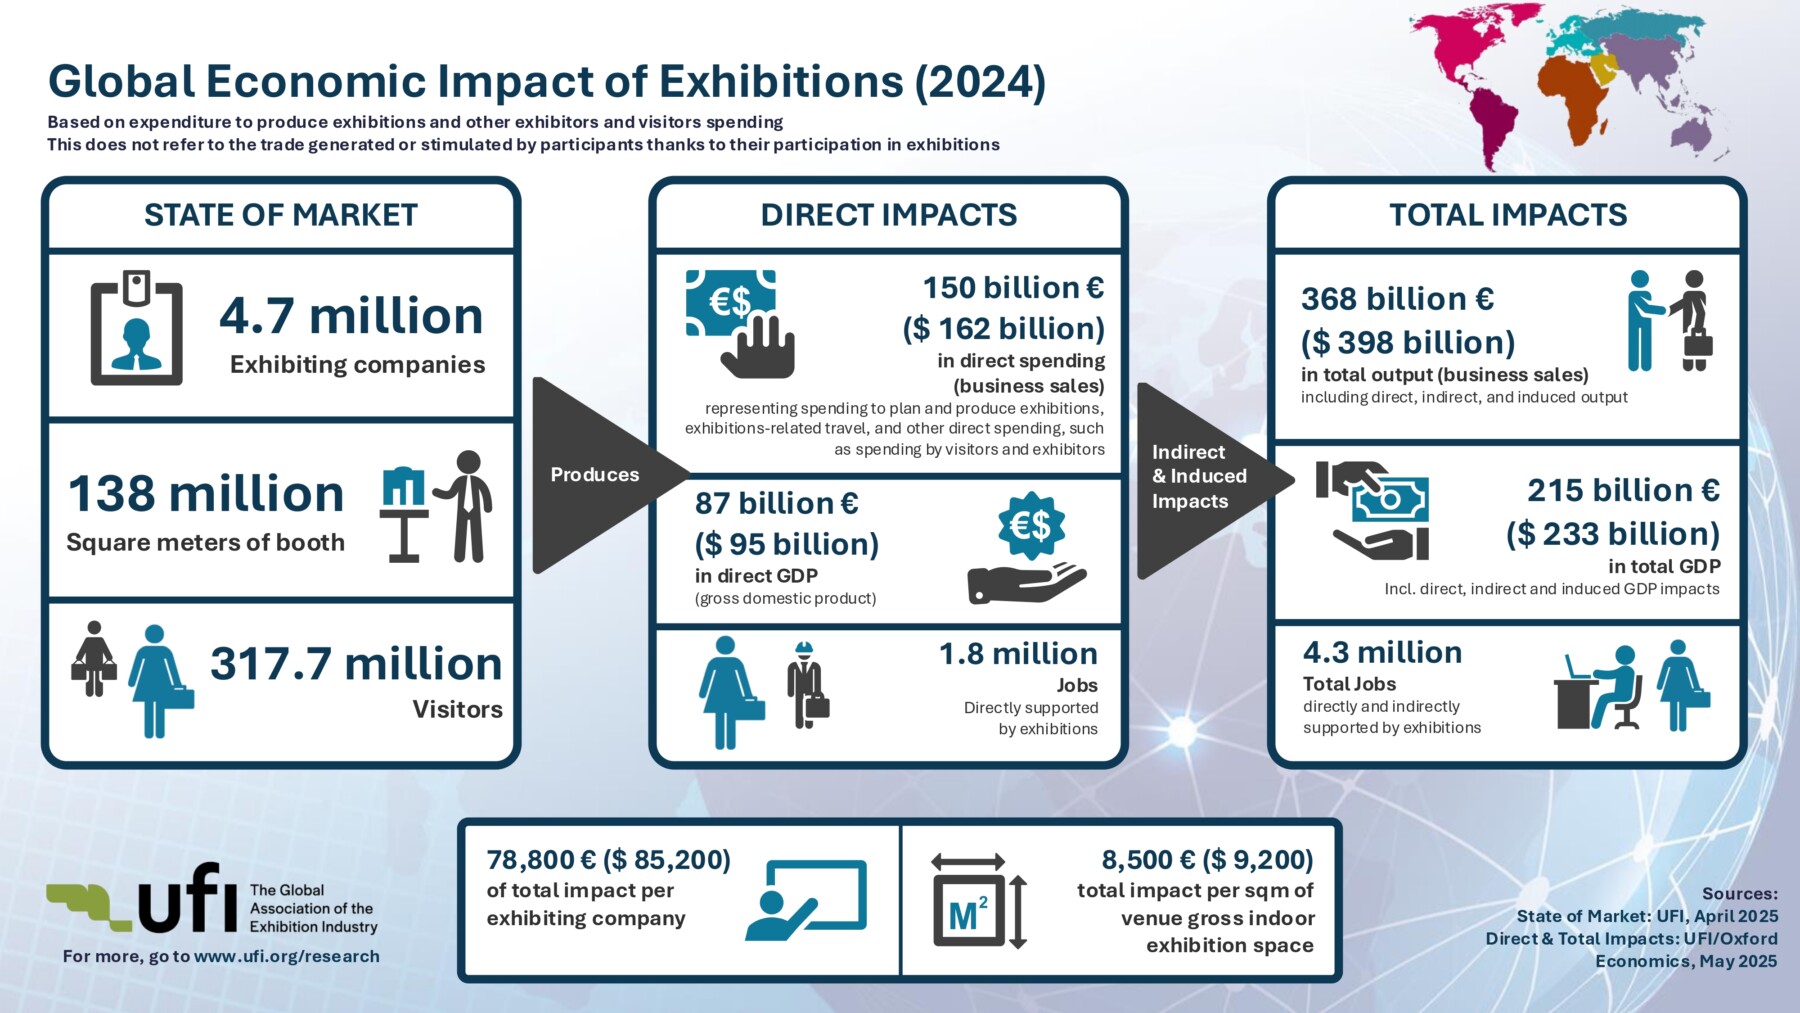
Task: Select the DIRECT IMPACTS header
Action: (889, 215)
